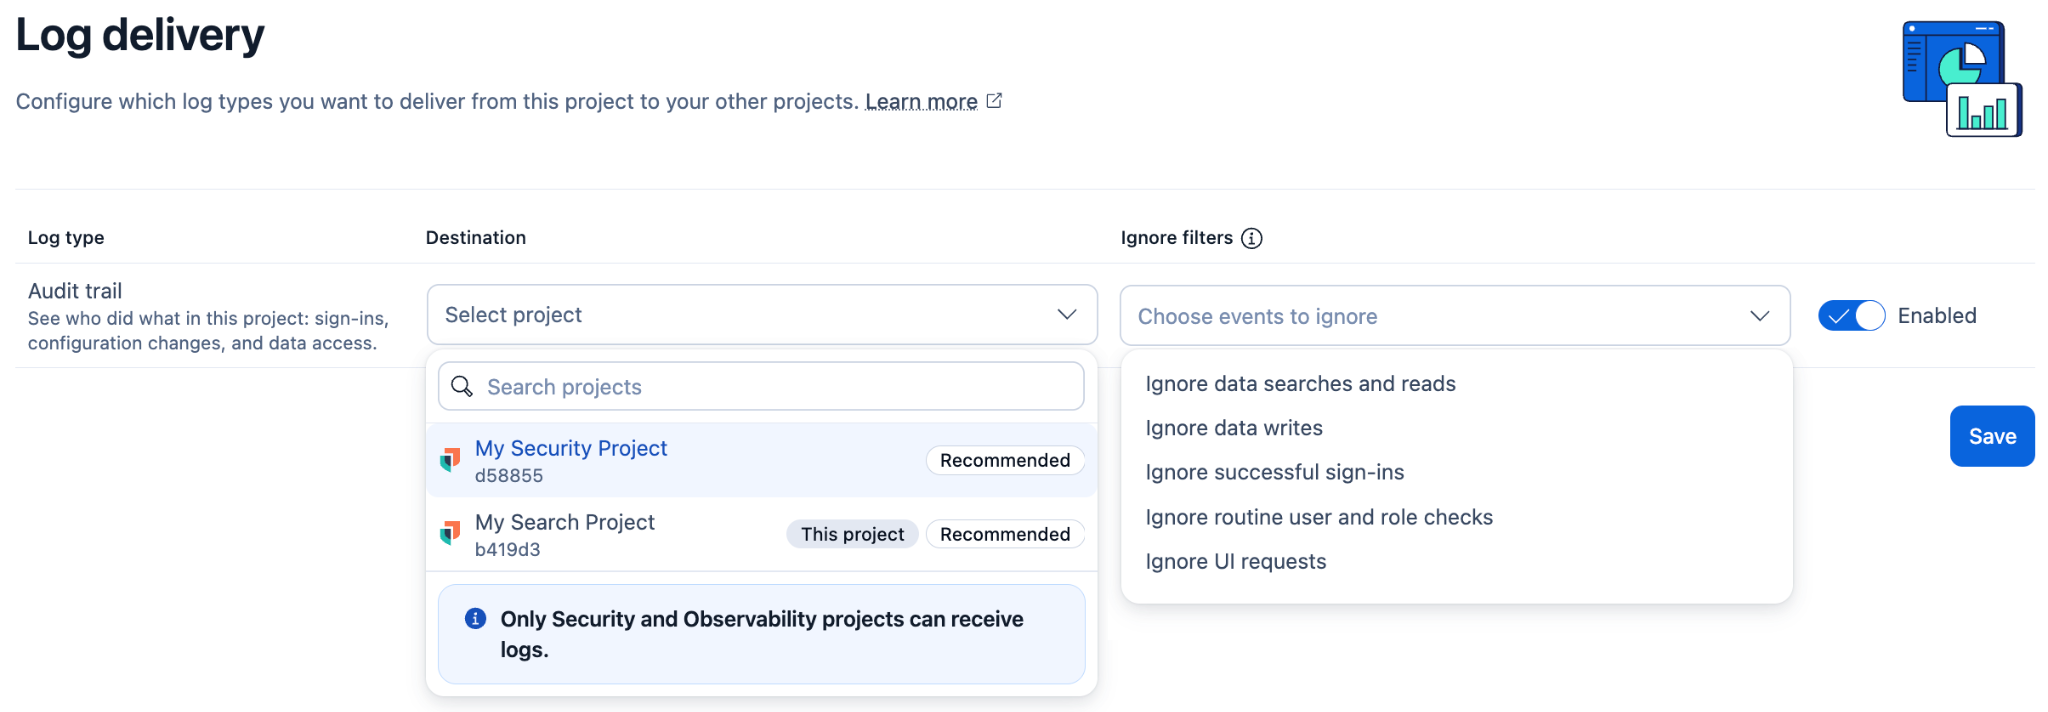
Task: Click the My Search Project logo icon
Action: [x=450, y=533]
